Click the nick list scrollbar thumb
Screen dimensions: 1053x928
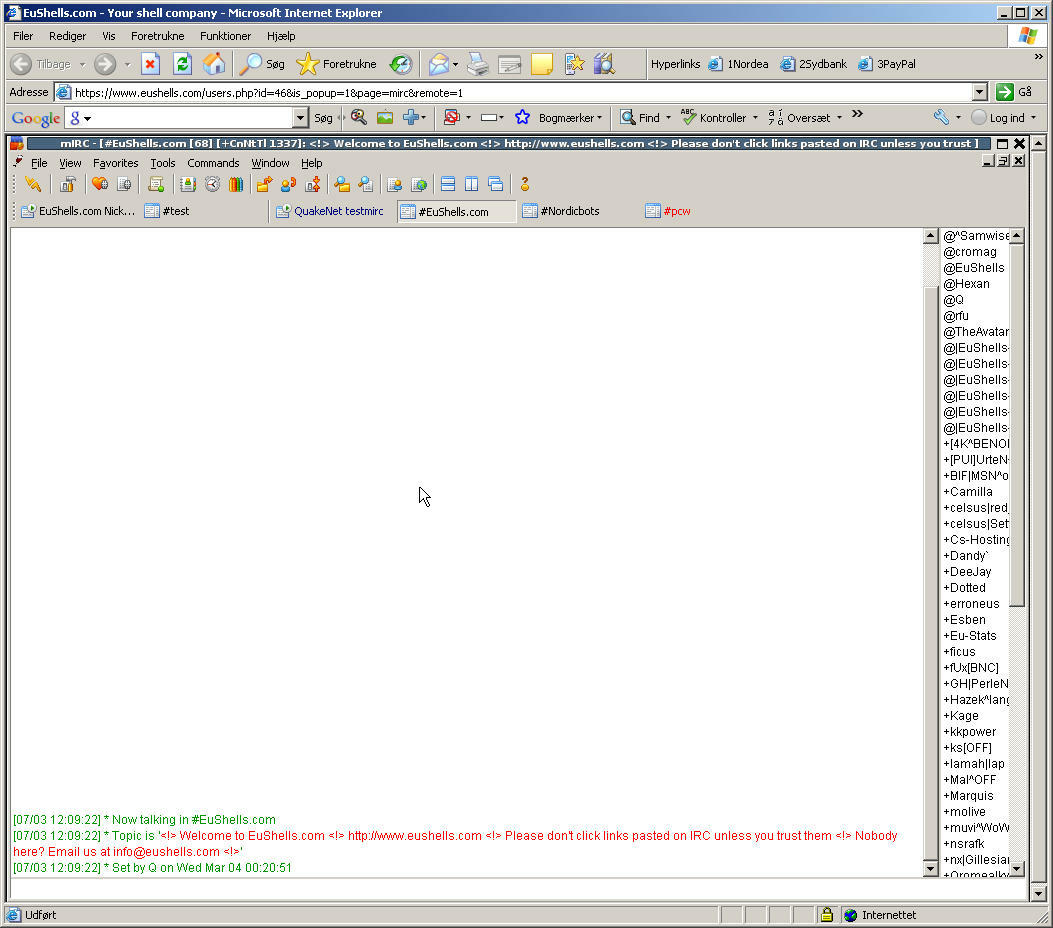click(1017, 424)
